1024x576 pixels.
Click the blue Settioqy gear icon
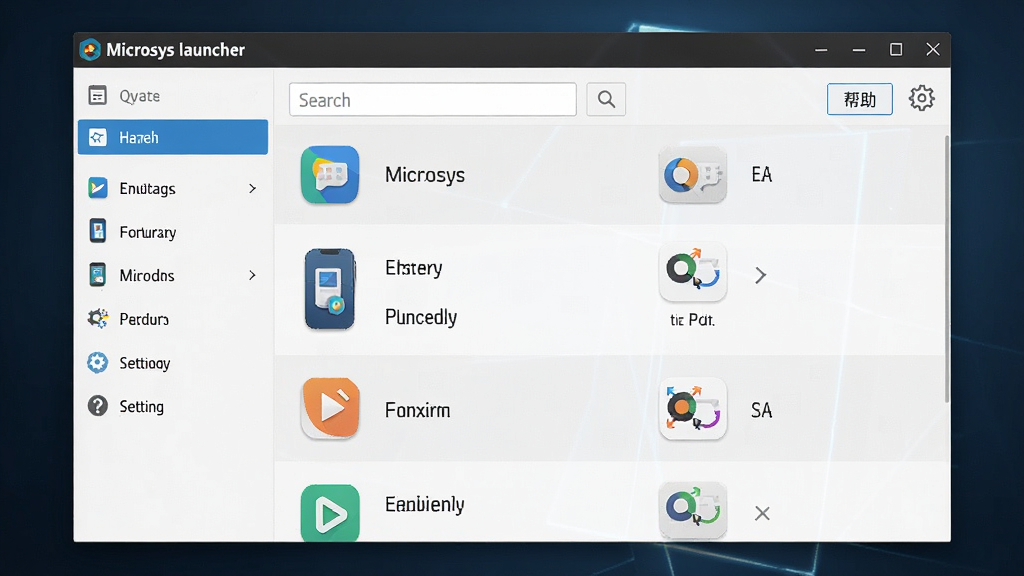(97, 362)
